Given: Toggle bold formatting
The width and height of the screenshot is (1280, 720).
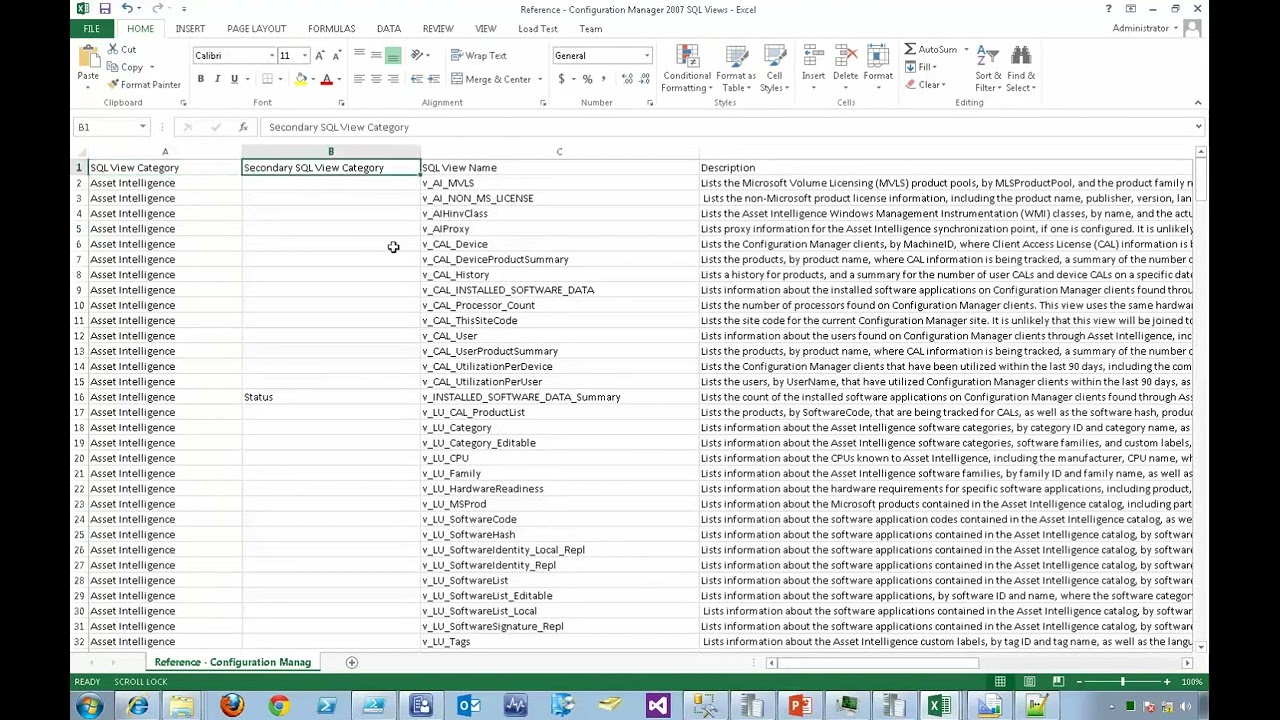Looking at the screenshot, I should click(200, 79).
